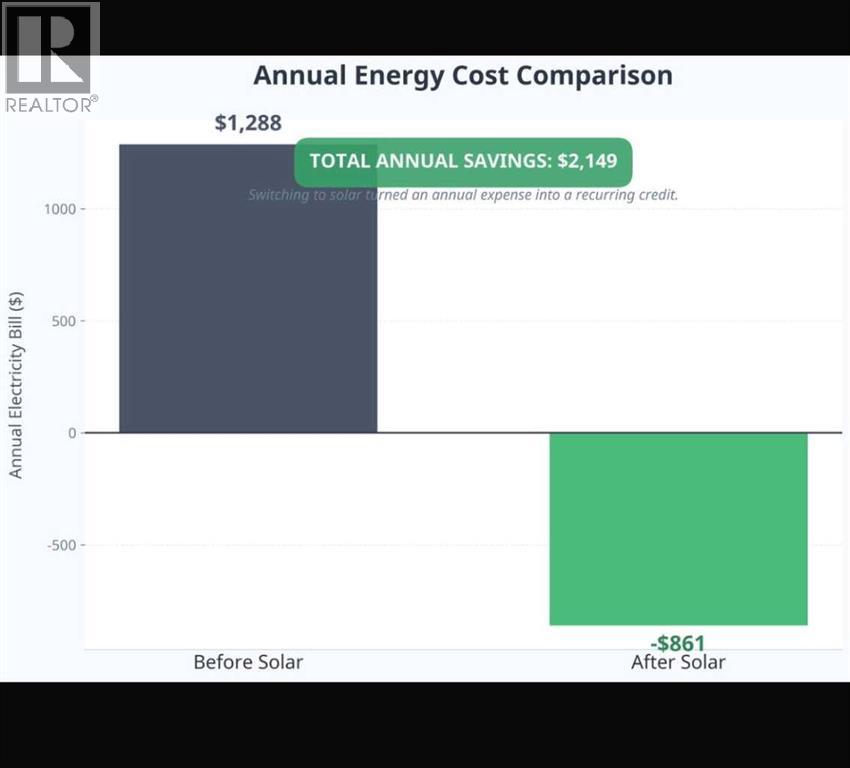Click the REALTOR® text under the logo
This screenshot has width=850, height=768.
tap(51, 103)
